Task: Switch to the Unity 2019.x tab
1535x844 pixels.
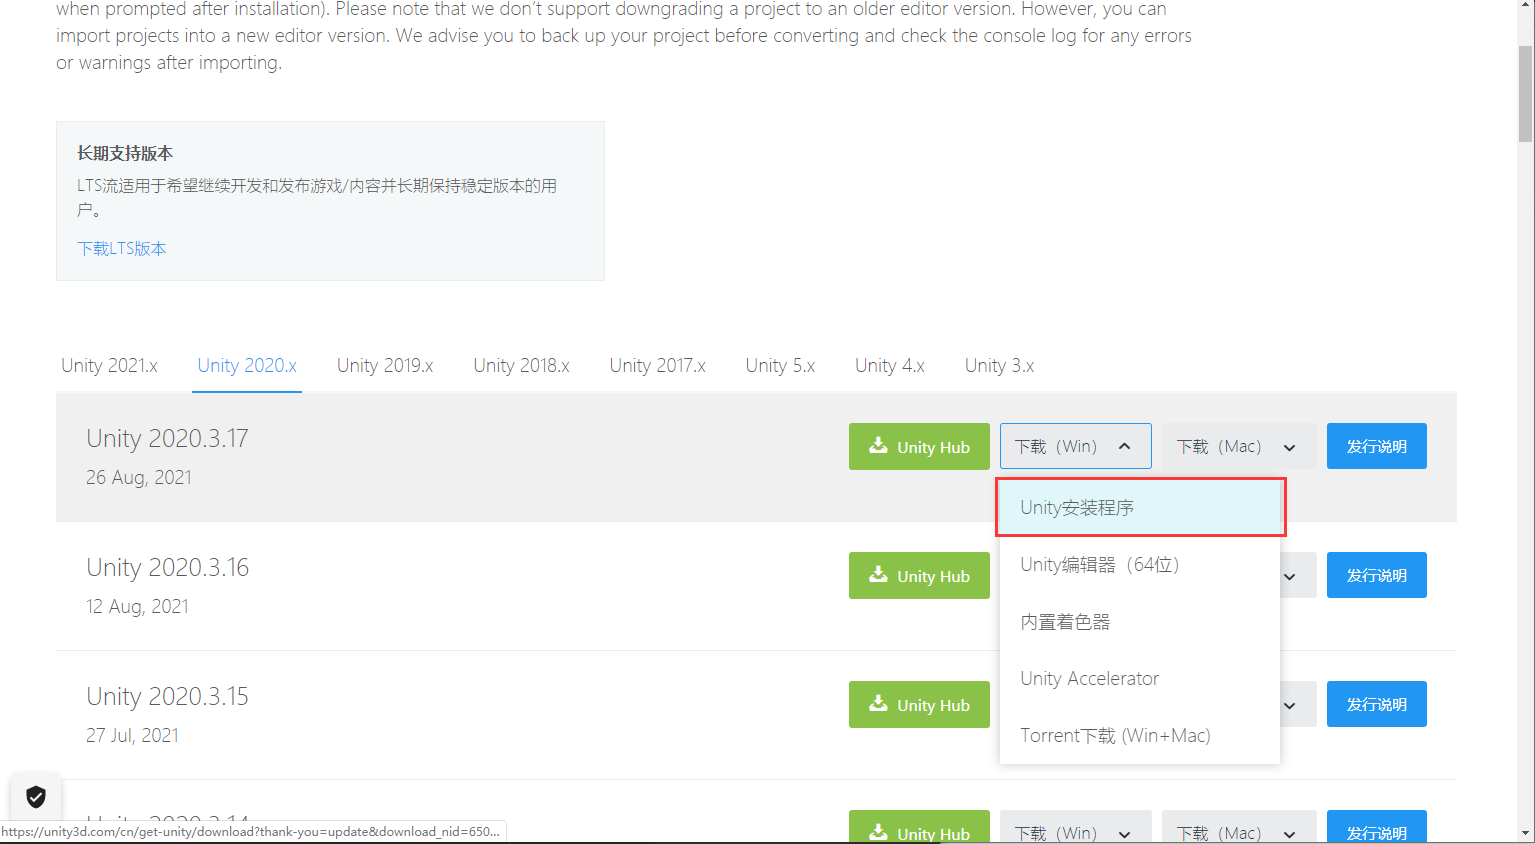Action: [x=384, y=365]
